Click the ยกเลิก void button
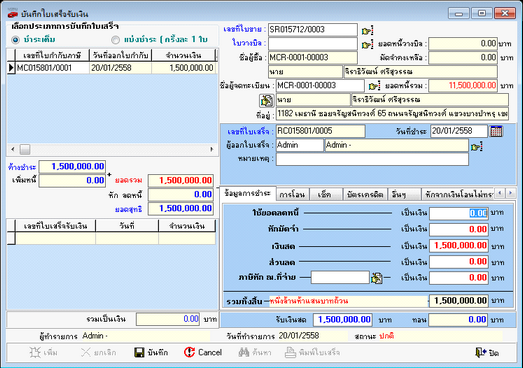523x368 pixels. click(99, 352)
